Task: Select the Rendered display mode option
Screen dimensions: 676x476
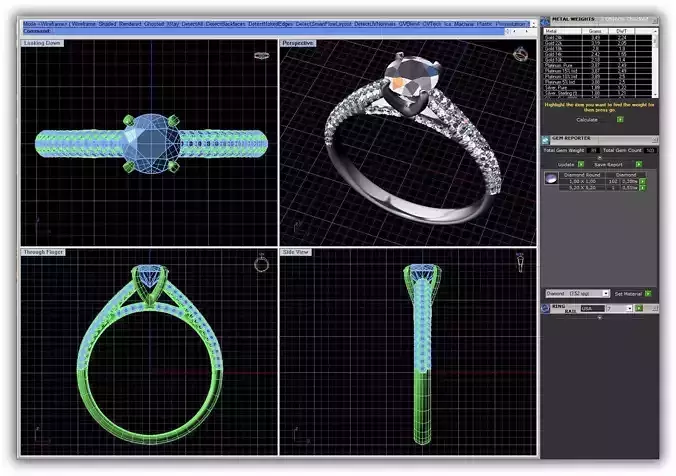Action: click(130, 24)
